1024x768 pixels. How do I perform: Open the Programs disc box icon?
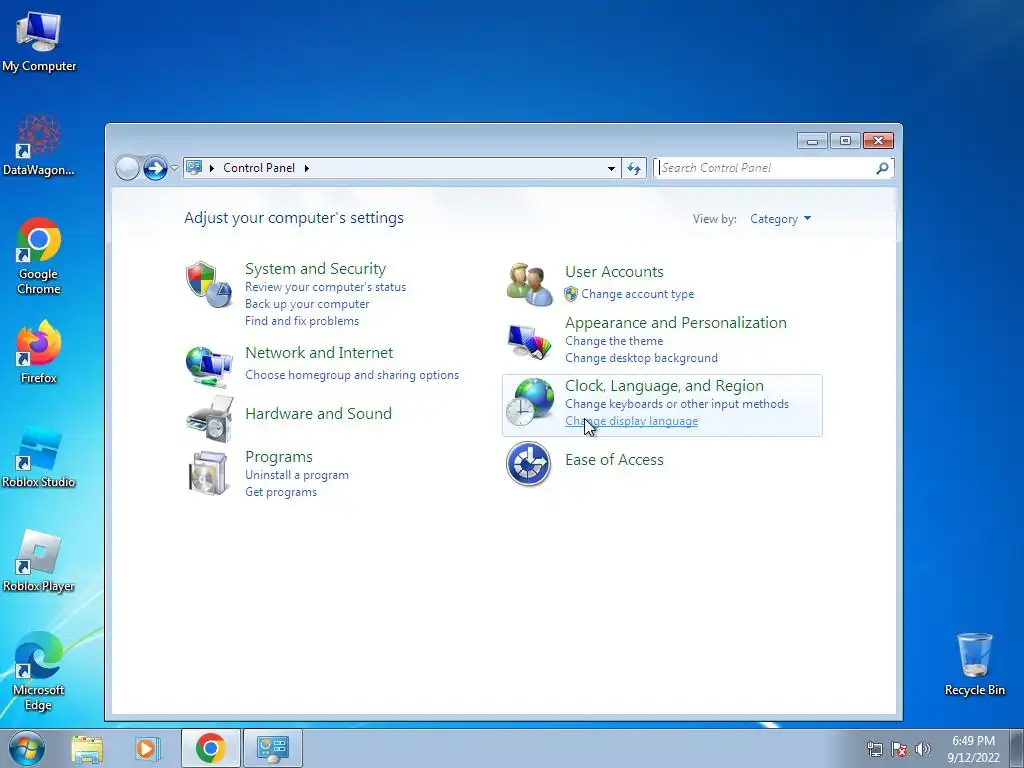[209, 473]
